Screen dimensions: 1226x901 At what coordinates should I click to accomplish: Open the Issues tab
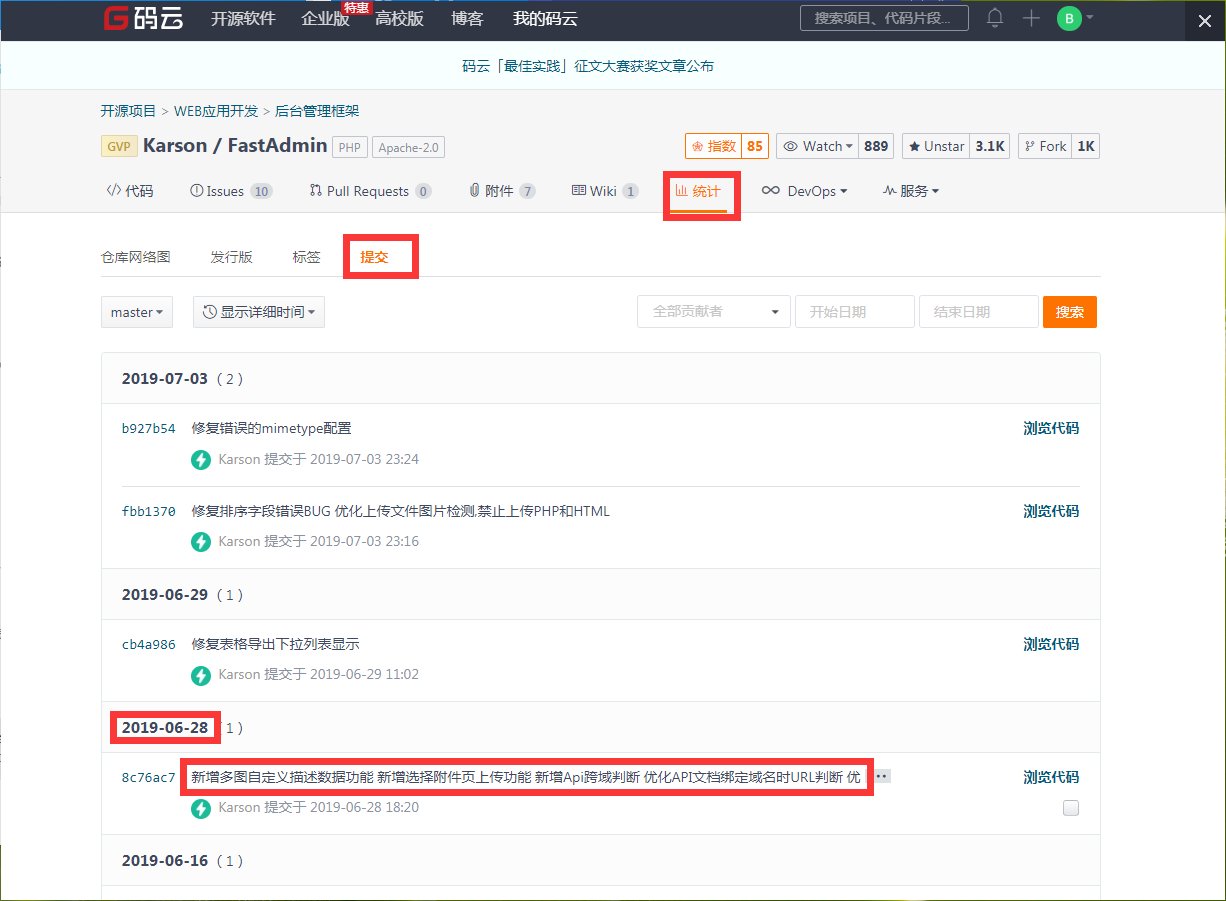tap(231, 191)
